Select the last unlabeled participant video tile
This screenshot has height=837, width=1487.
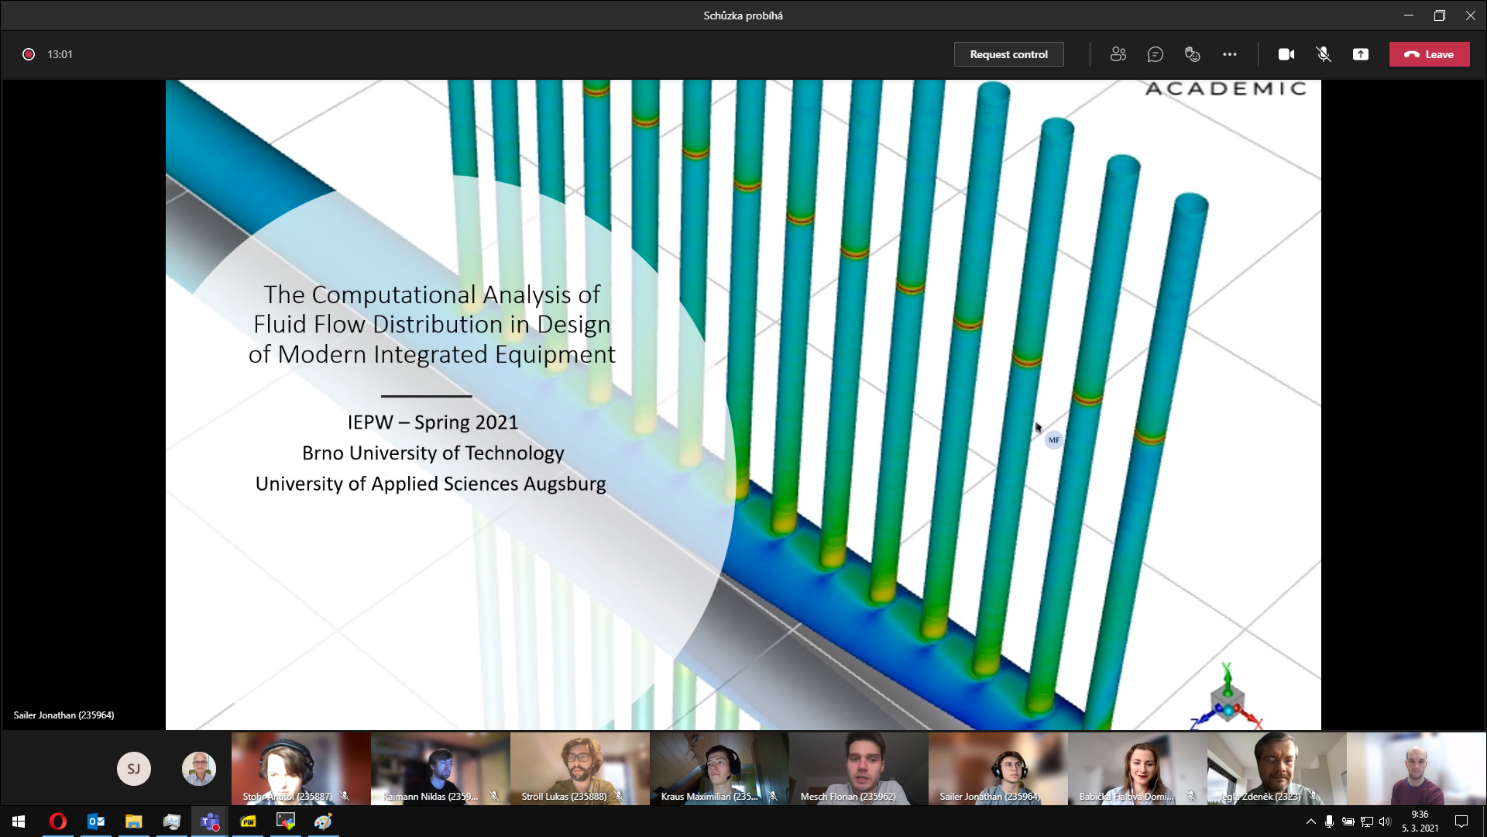1416,768
